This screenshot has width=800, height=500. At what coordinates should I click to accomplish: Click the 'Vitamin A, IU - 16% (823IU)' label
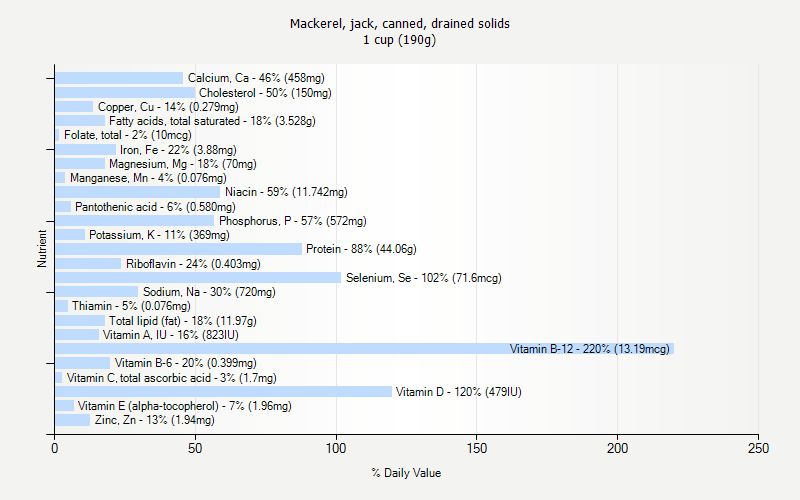(171, 335)
